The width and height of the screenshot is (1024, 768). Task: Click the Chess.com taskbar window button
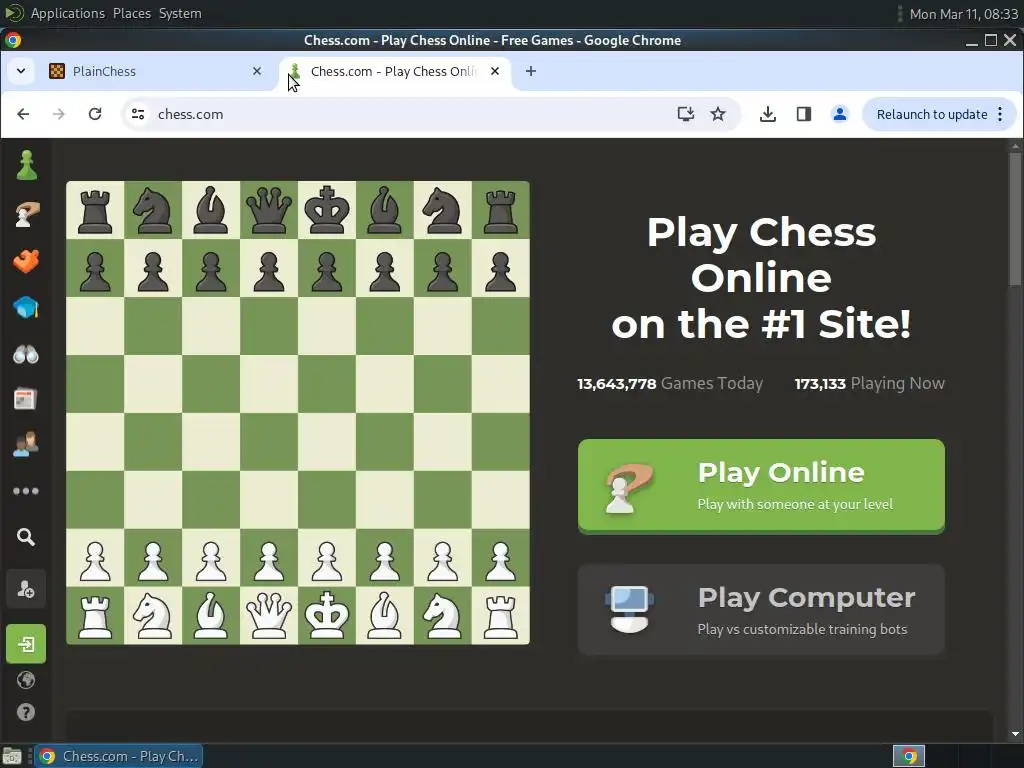click(119, 756)
